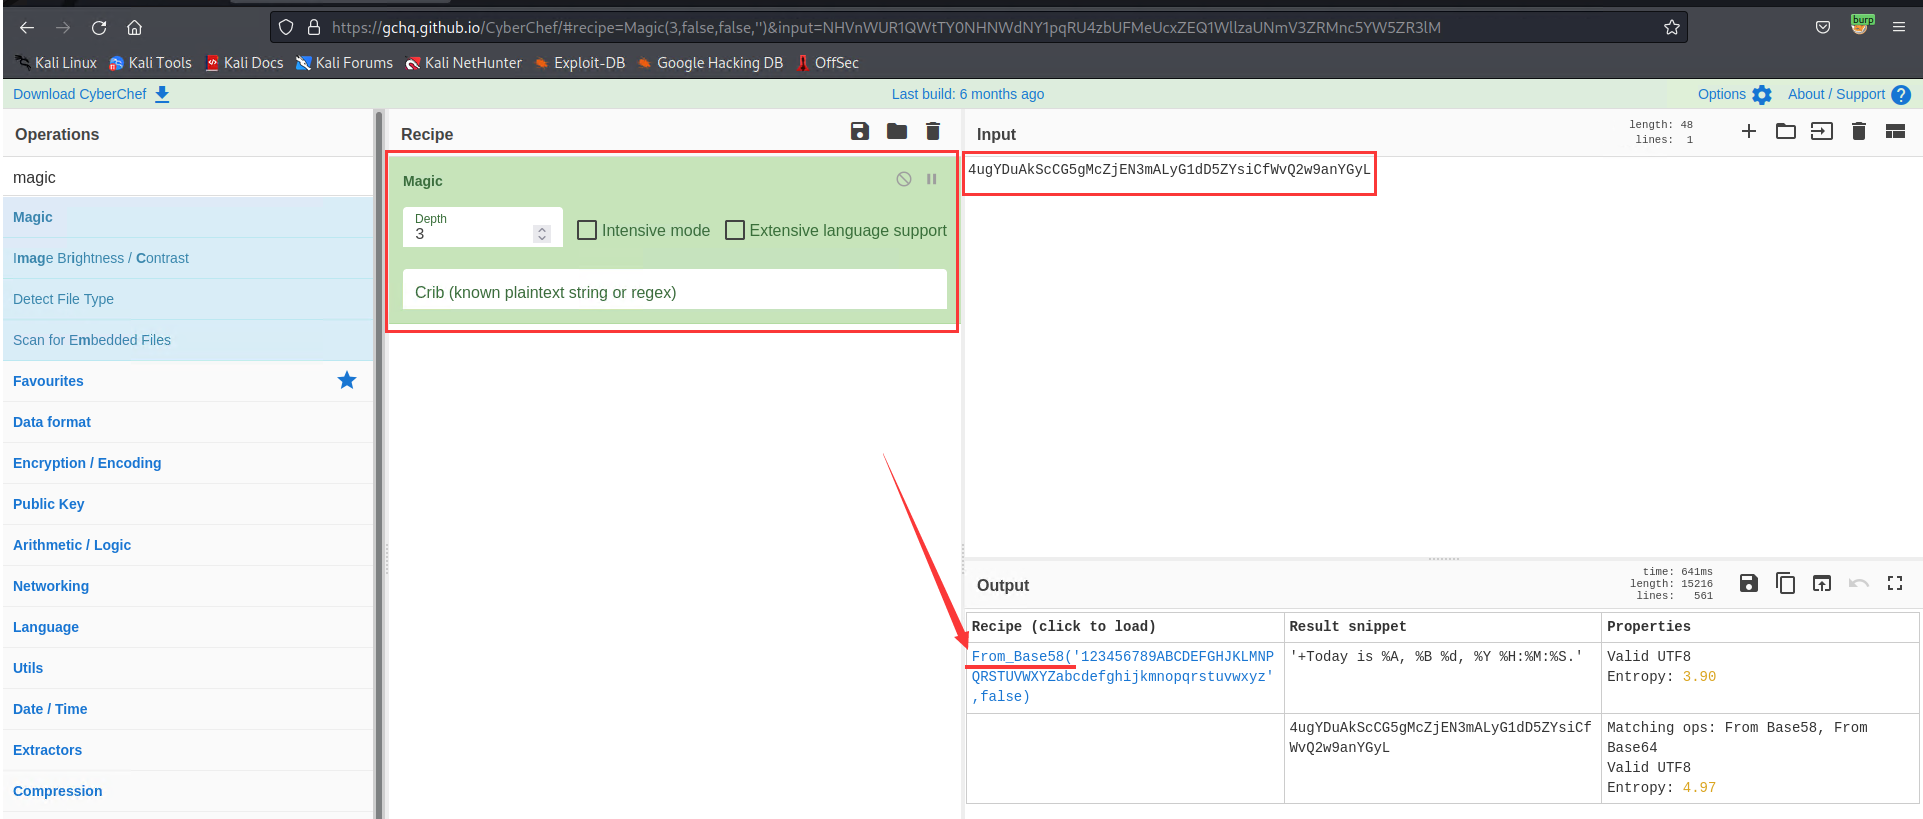Image resolution: width=1923 pixels, height=819 pixels.
Task: Expand Networking category
Action: [x=188, y=586]
